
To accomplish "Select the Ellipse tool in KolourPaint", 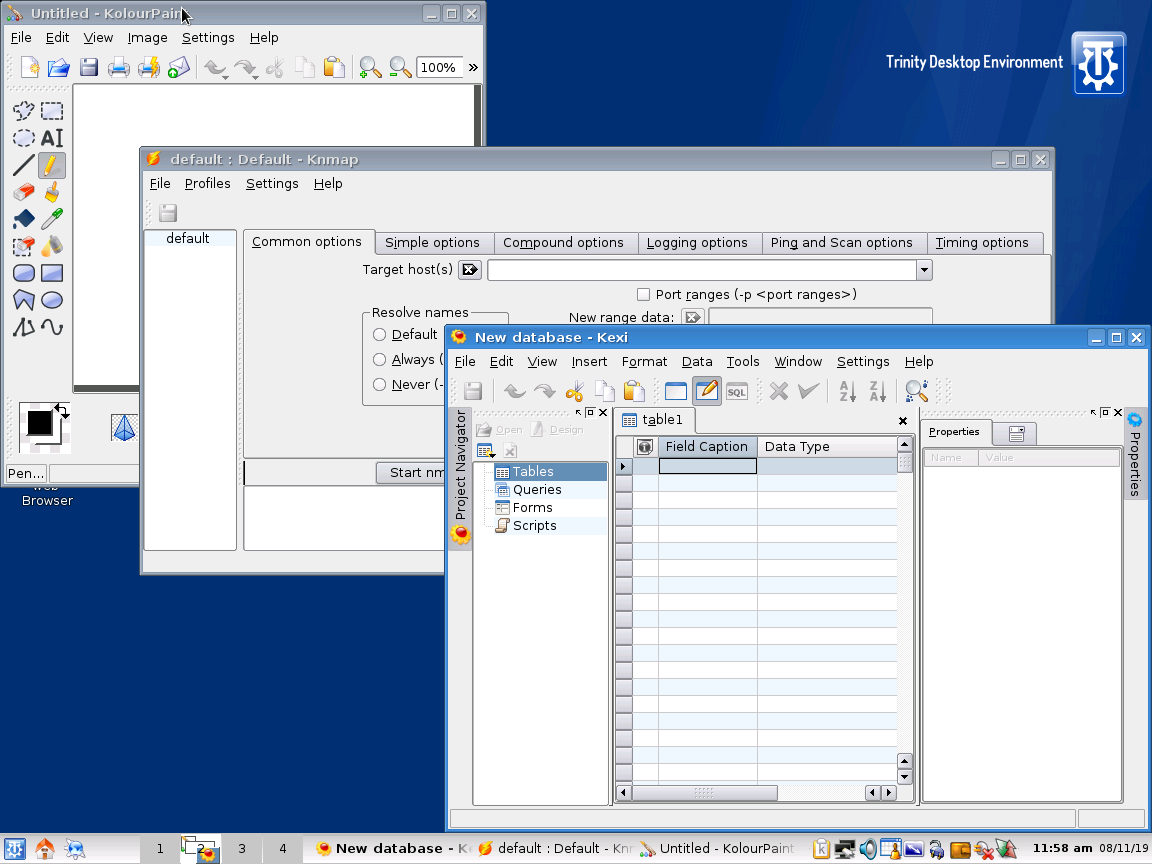I will click(x=51, y=300).
